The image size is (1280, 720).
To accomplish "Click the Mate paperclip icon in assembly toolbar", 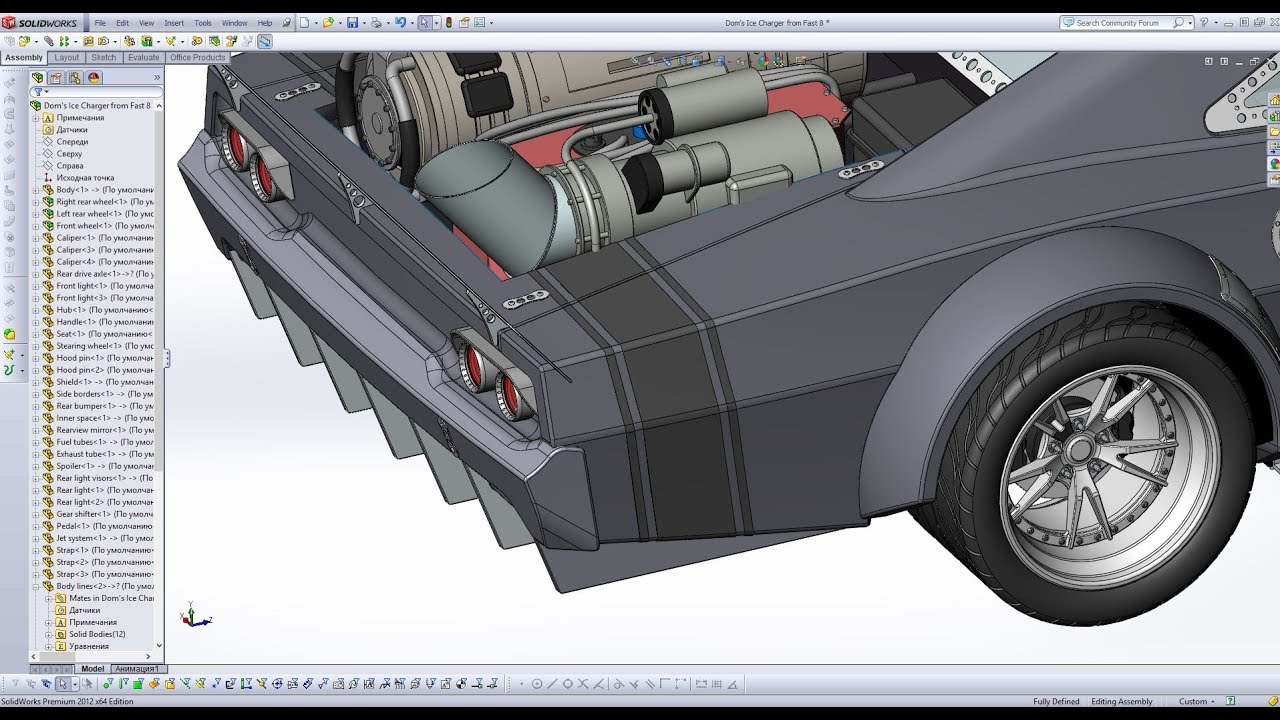I will click(x=48, y=41).
